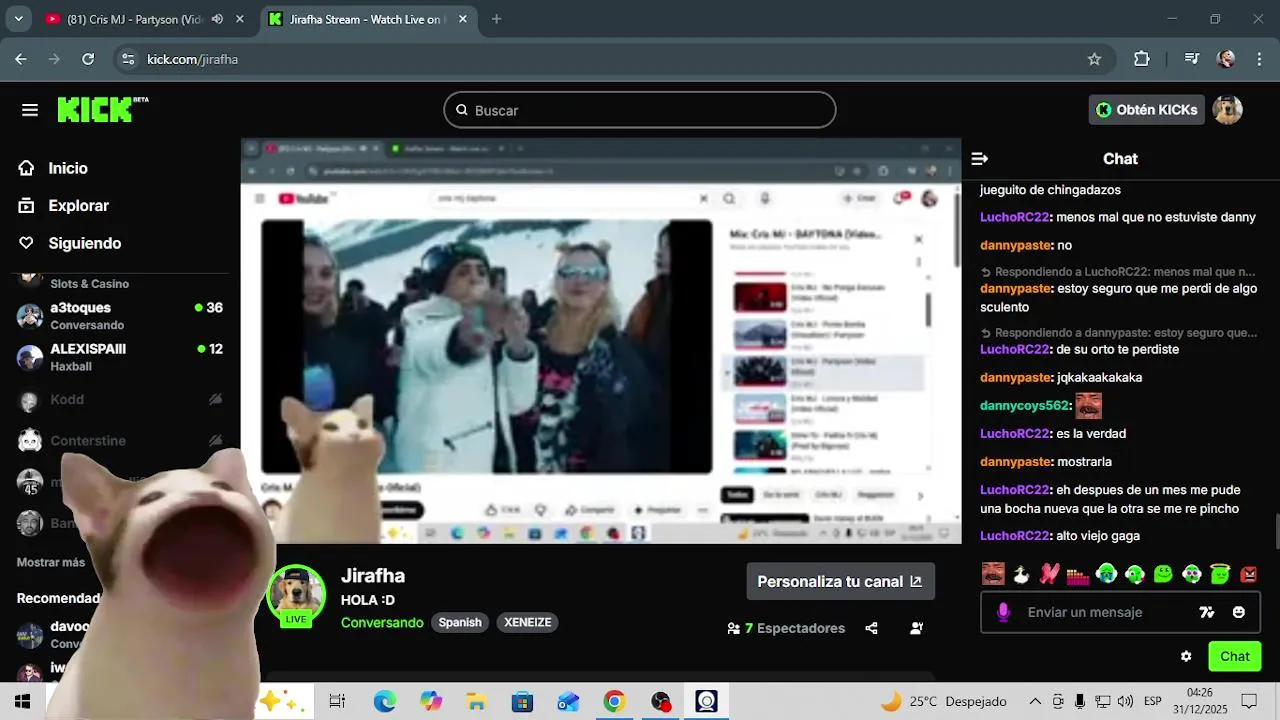Pick the smiling green blob emote
The height and width of the screenshot is (720, 1280).
1163,574
